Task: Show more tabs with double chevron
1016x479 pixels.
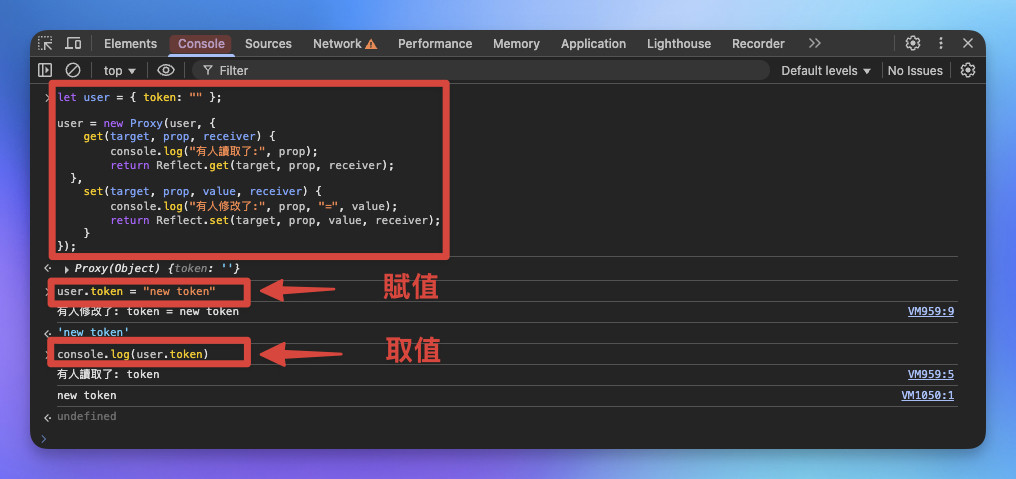Action: point(814,43)
